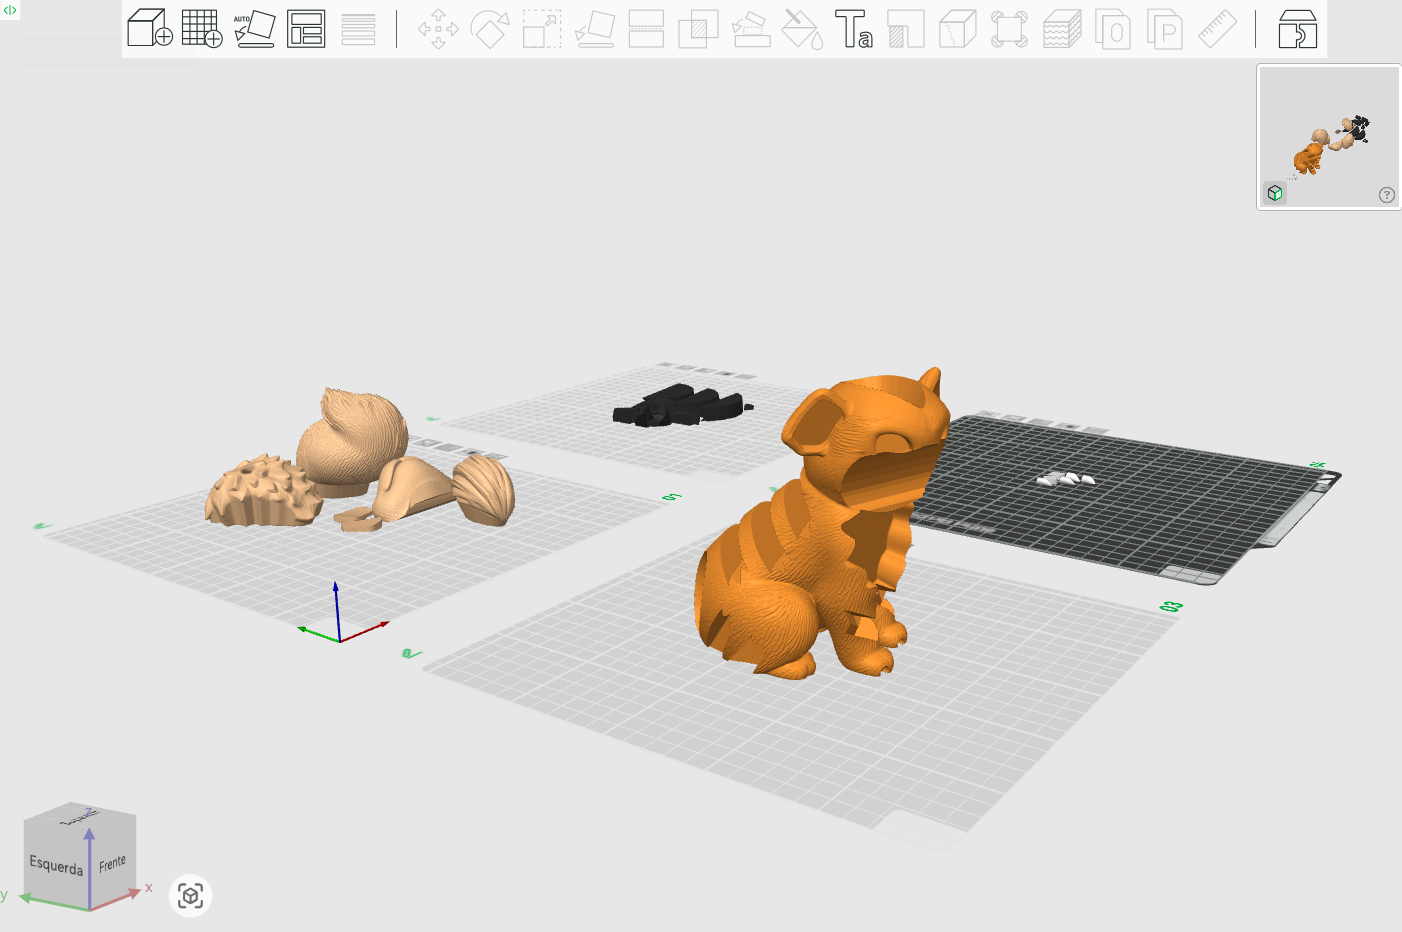The image size is (1402, 932).
Task: Select the spiky hedgehog back part
Action: [x=262, y=490]
